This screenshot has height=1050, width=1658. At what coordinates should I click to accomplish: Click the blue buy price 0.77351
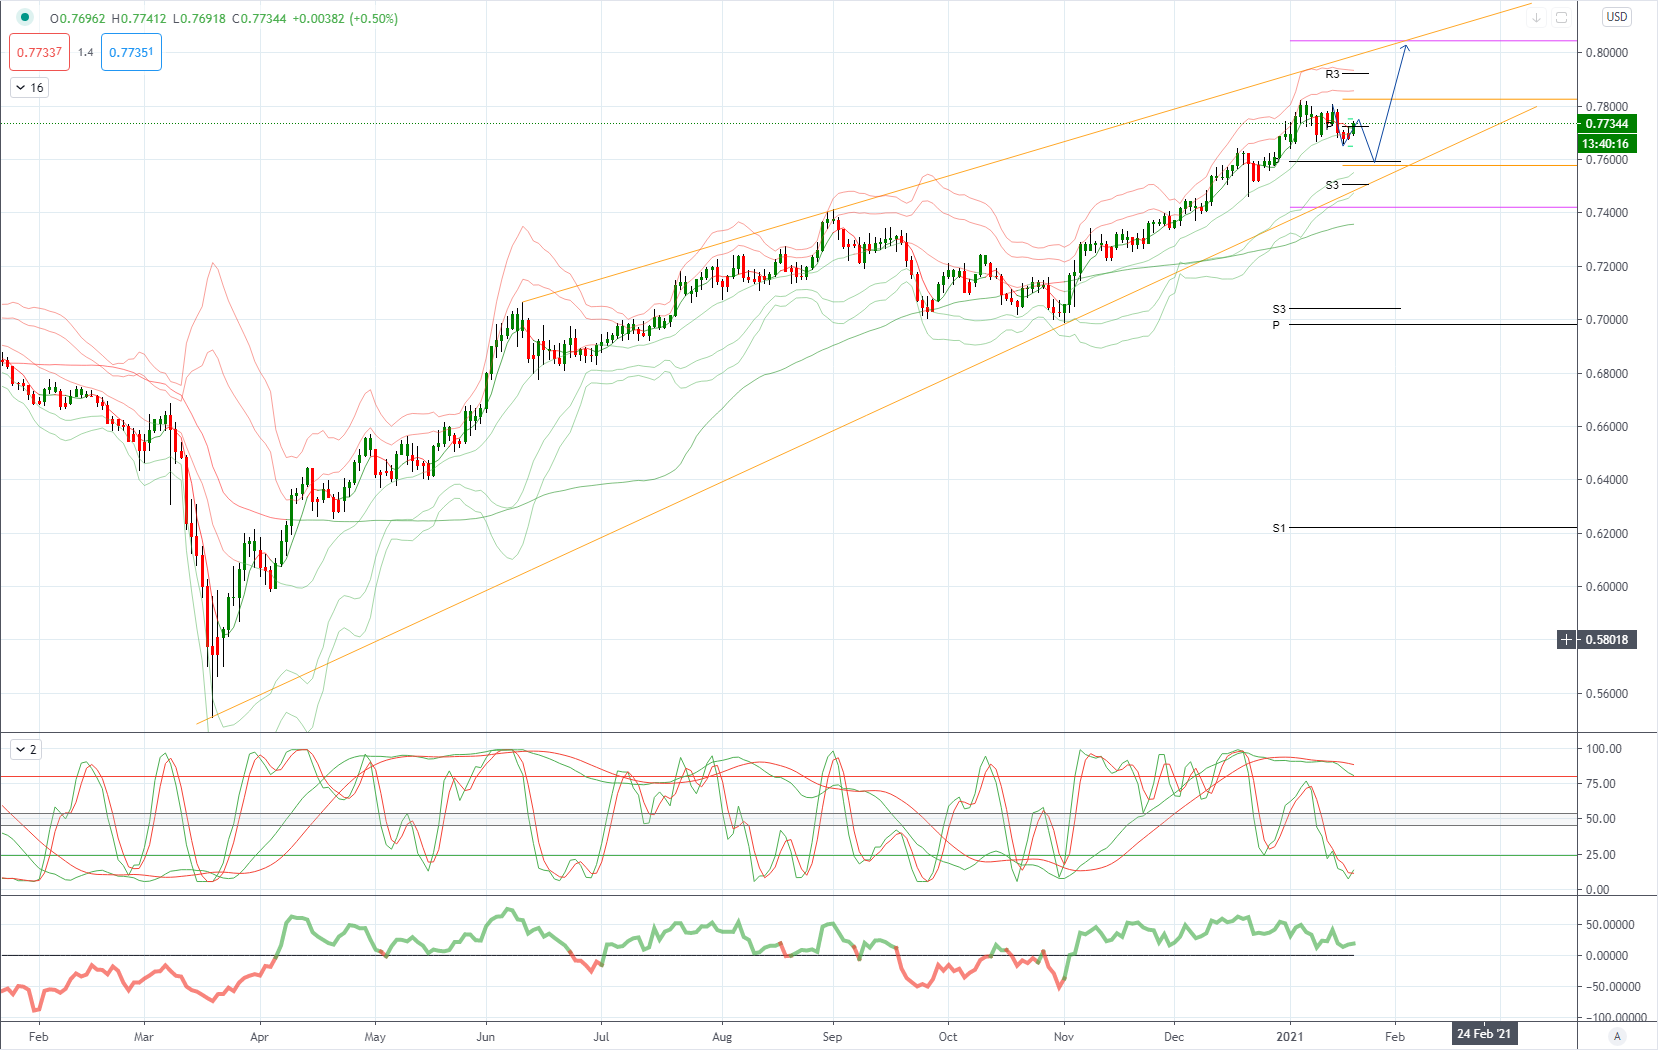click(x=131, y=52)
